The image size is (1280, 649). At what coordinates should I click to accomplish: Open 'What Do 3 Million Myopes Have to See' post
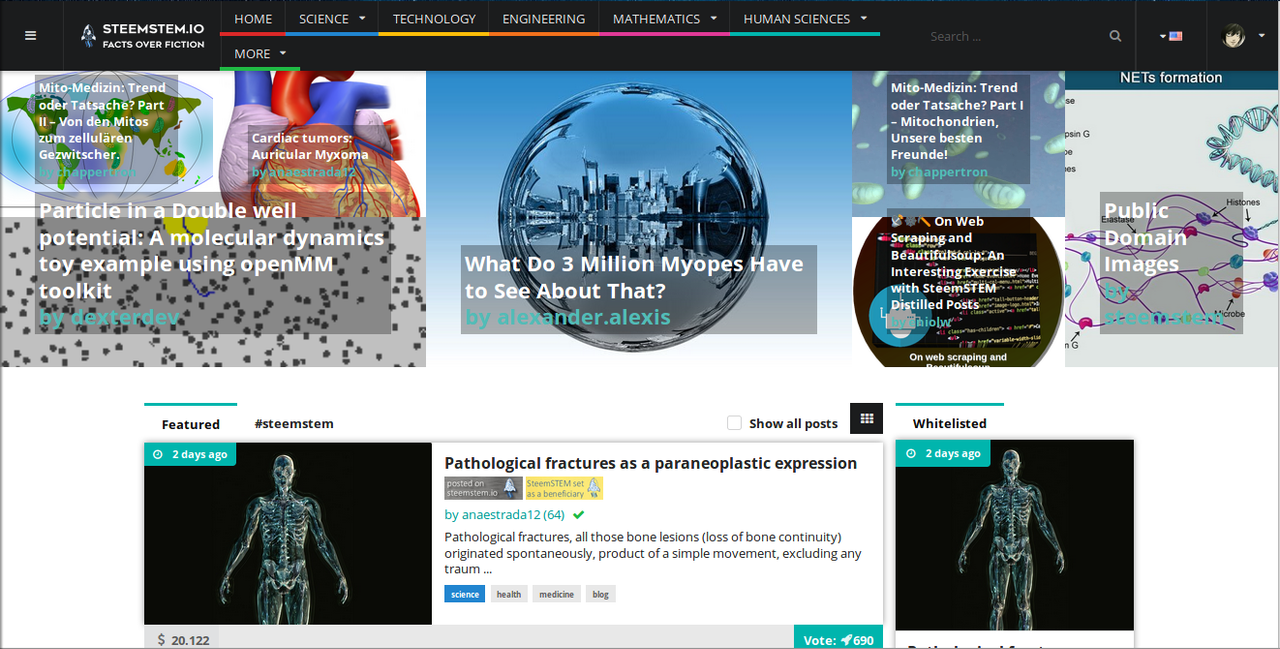[634, 277]
